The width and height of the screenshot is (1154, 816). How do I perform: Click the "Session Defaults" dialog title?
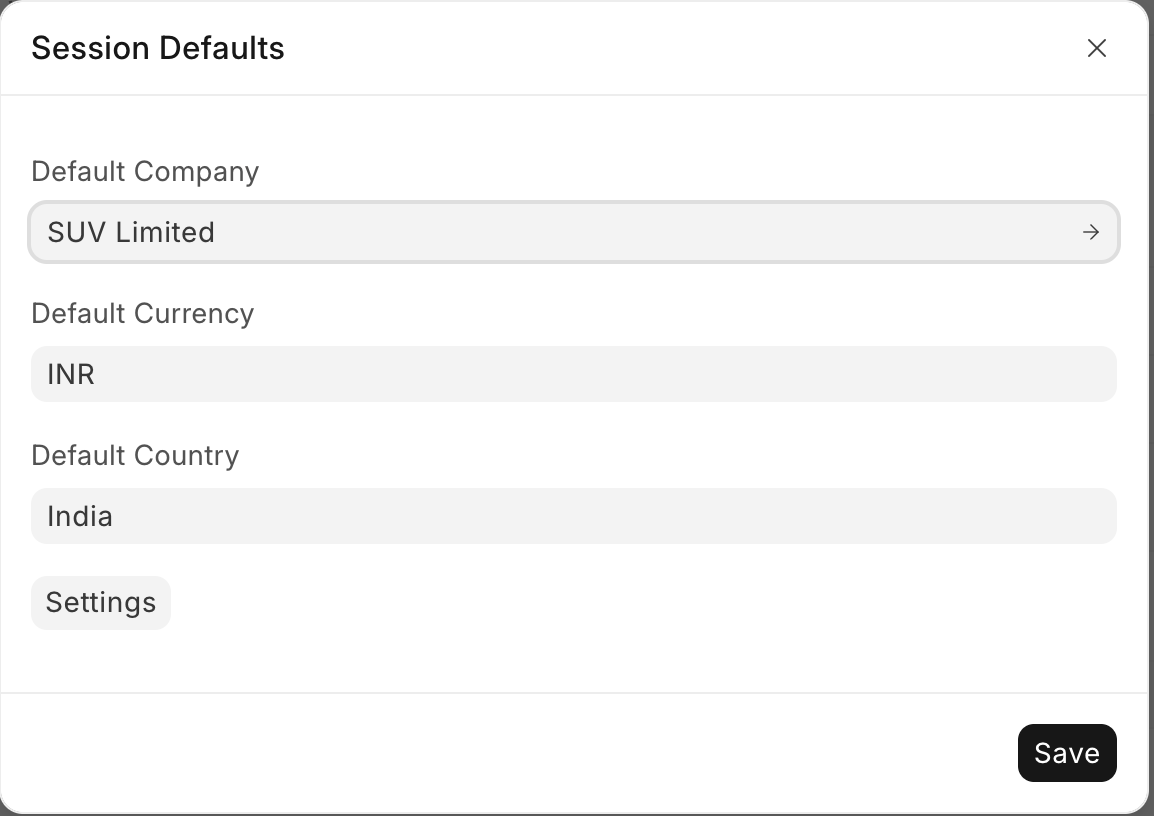point(158,48)
